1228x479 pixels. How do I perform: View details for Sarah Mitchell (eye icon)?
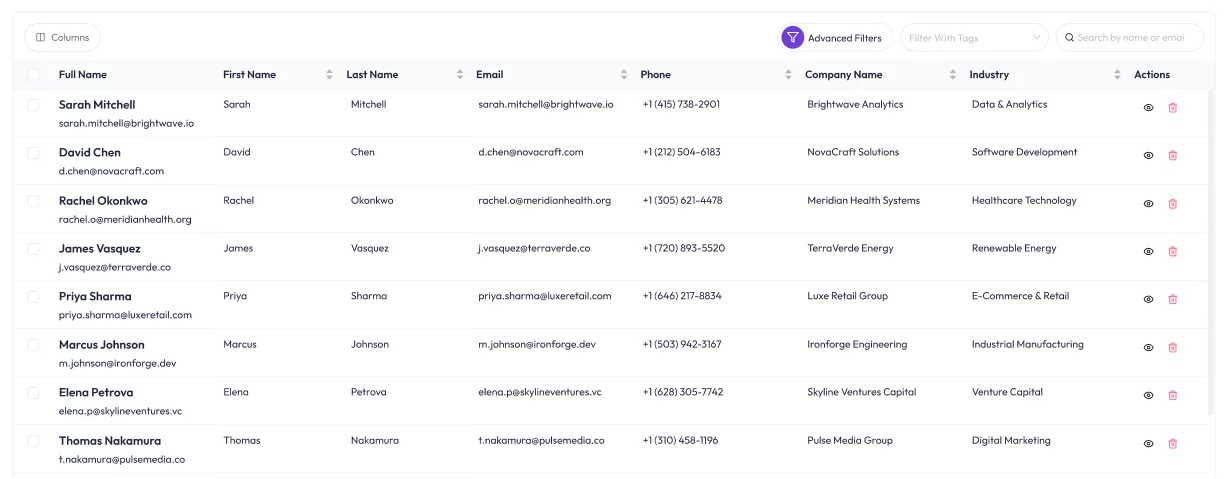coord(1148,107)
